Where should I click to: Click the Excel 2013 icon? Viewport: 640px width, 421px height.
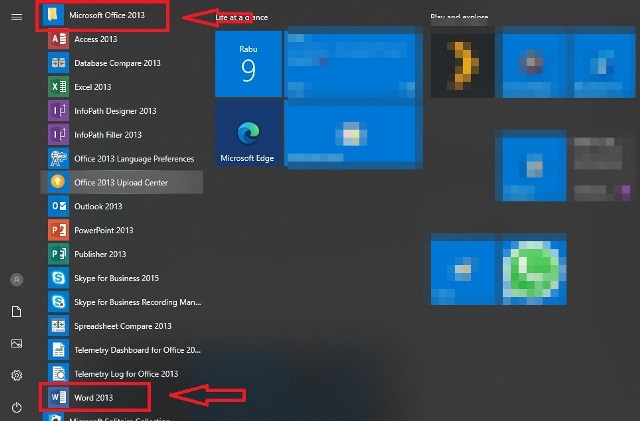pos(58,87)
